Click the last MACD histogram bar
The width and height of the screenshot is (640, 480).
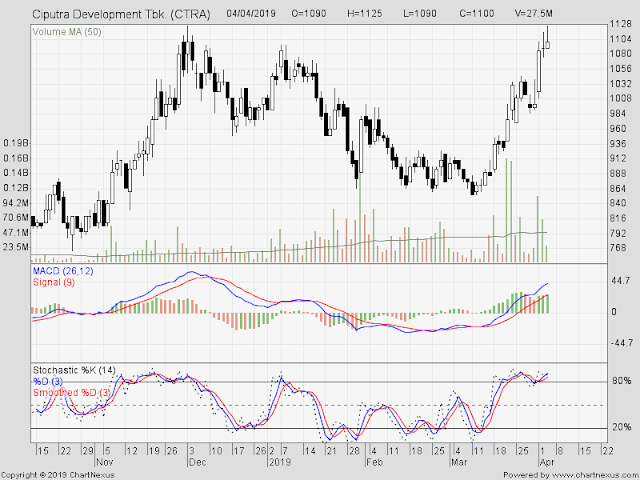pos(547,304)
